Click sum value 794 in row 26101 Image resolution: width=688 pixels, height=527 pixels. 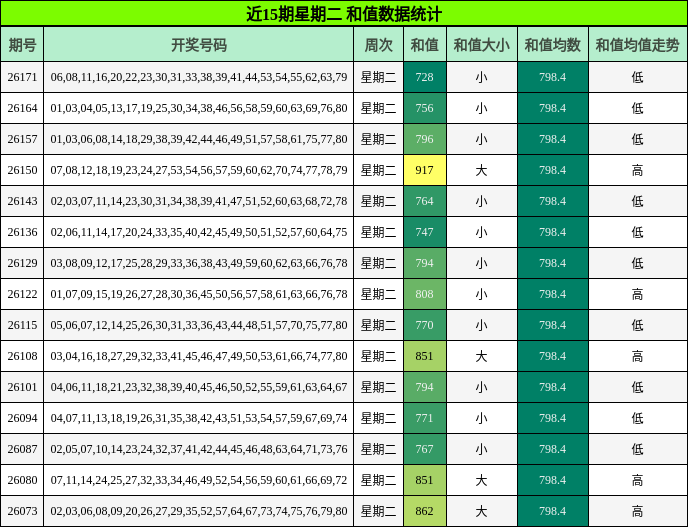[x=424, y=387]
